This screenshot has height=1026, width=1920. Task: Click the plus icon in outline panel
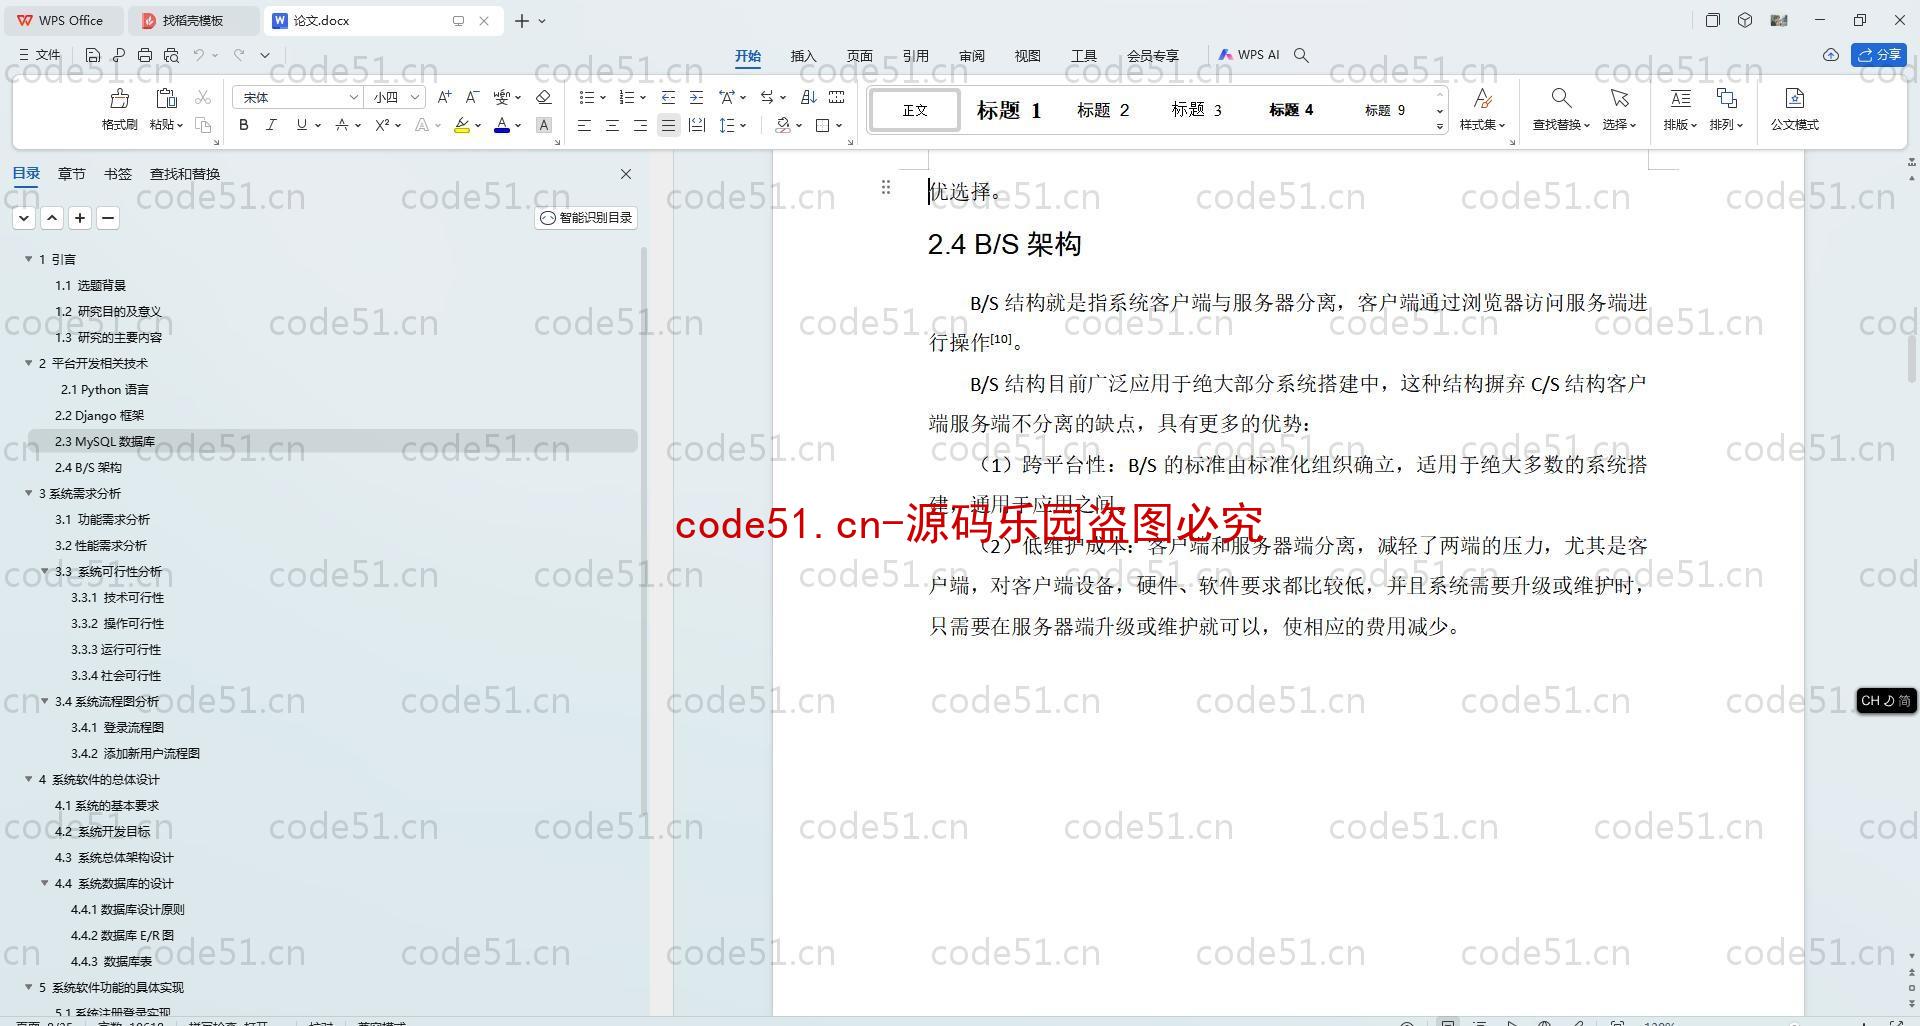point(80,217)
